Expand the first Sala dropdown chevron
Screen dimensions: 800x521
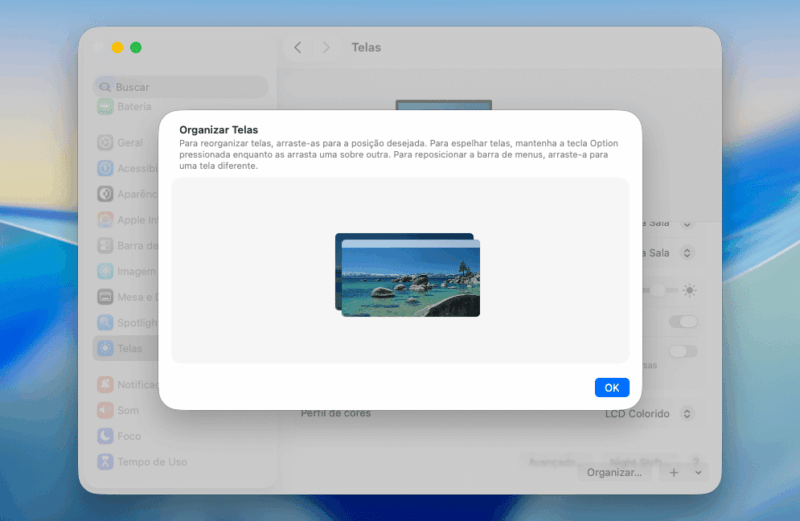[687, 224]
